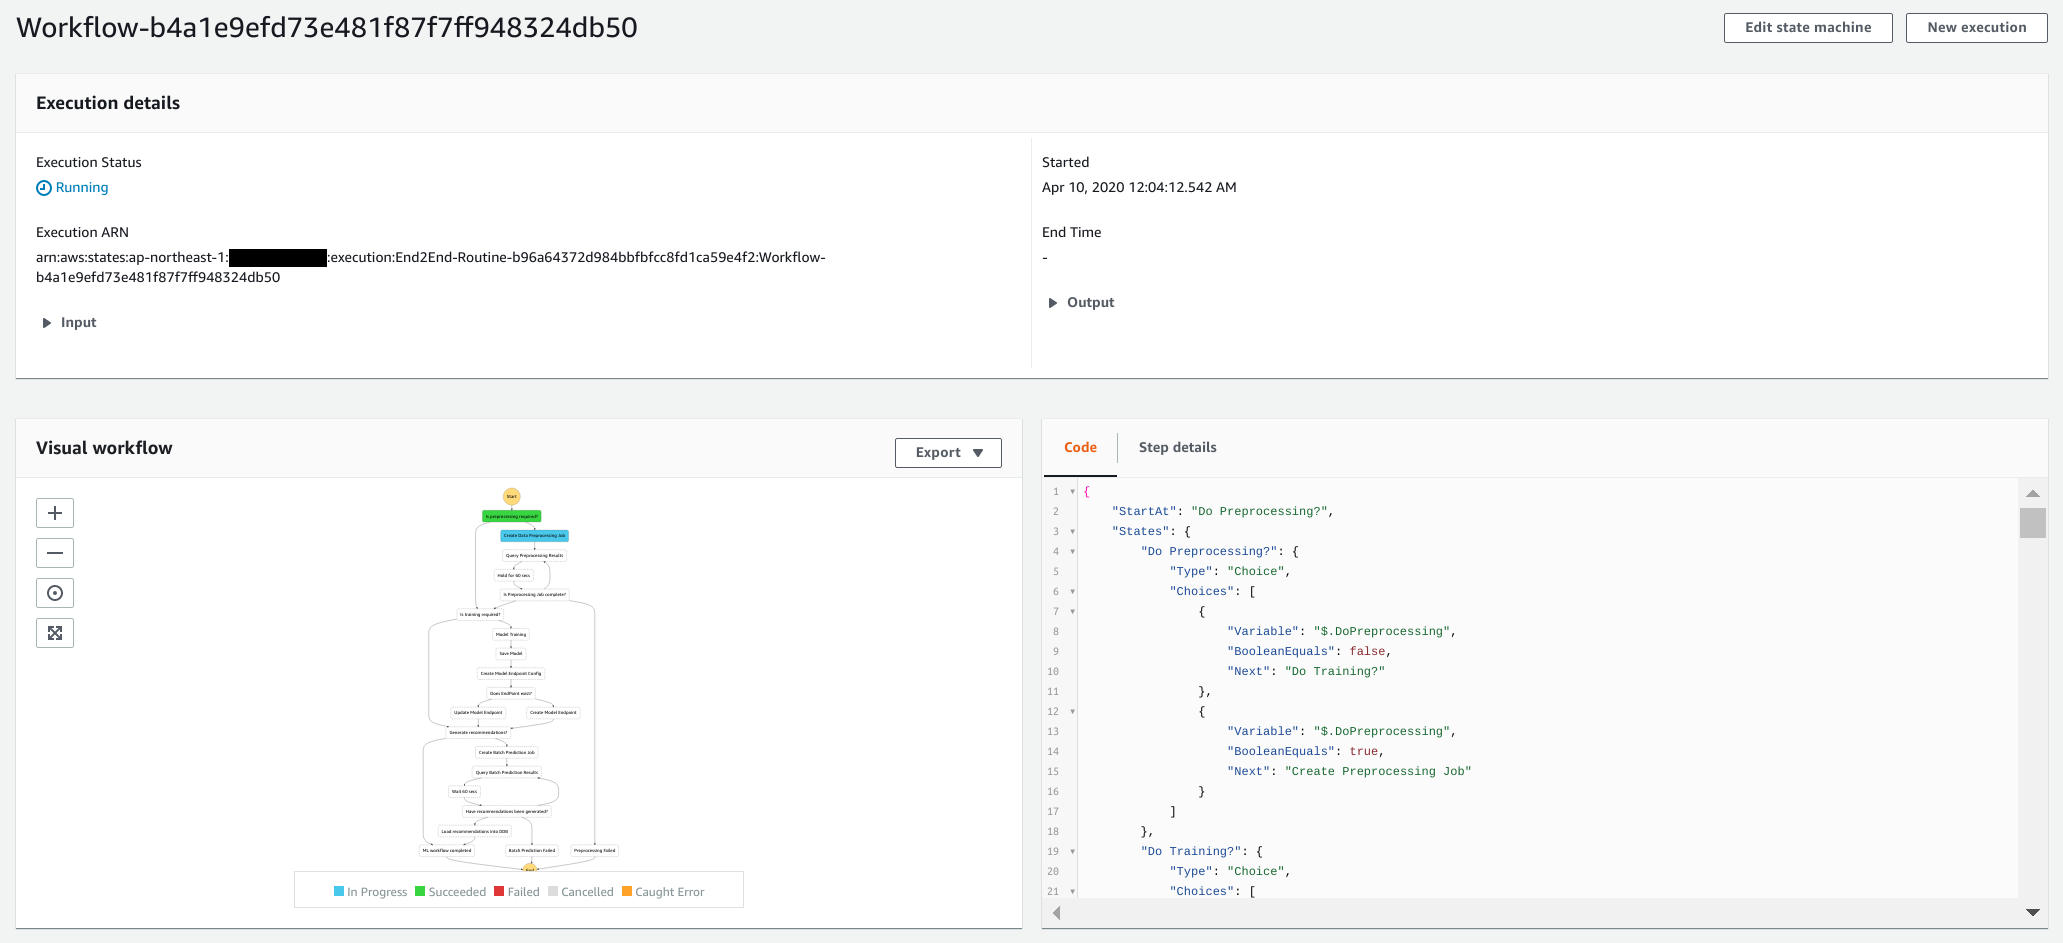
Task: Center the workflow graph with target icon
Action: 55,593
